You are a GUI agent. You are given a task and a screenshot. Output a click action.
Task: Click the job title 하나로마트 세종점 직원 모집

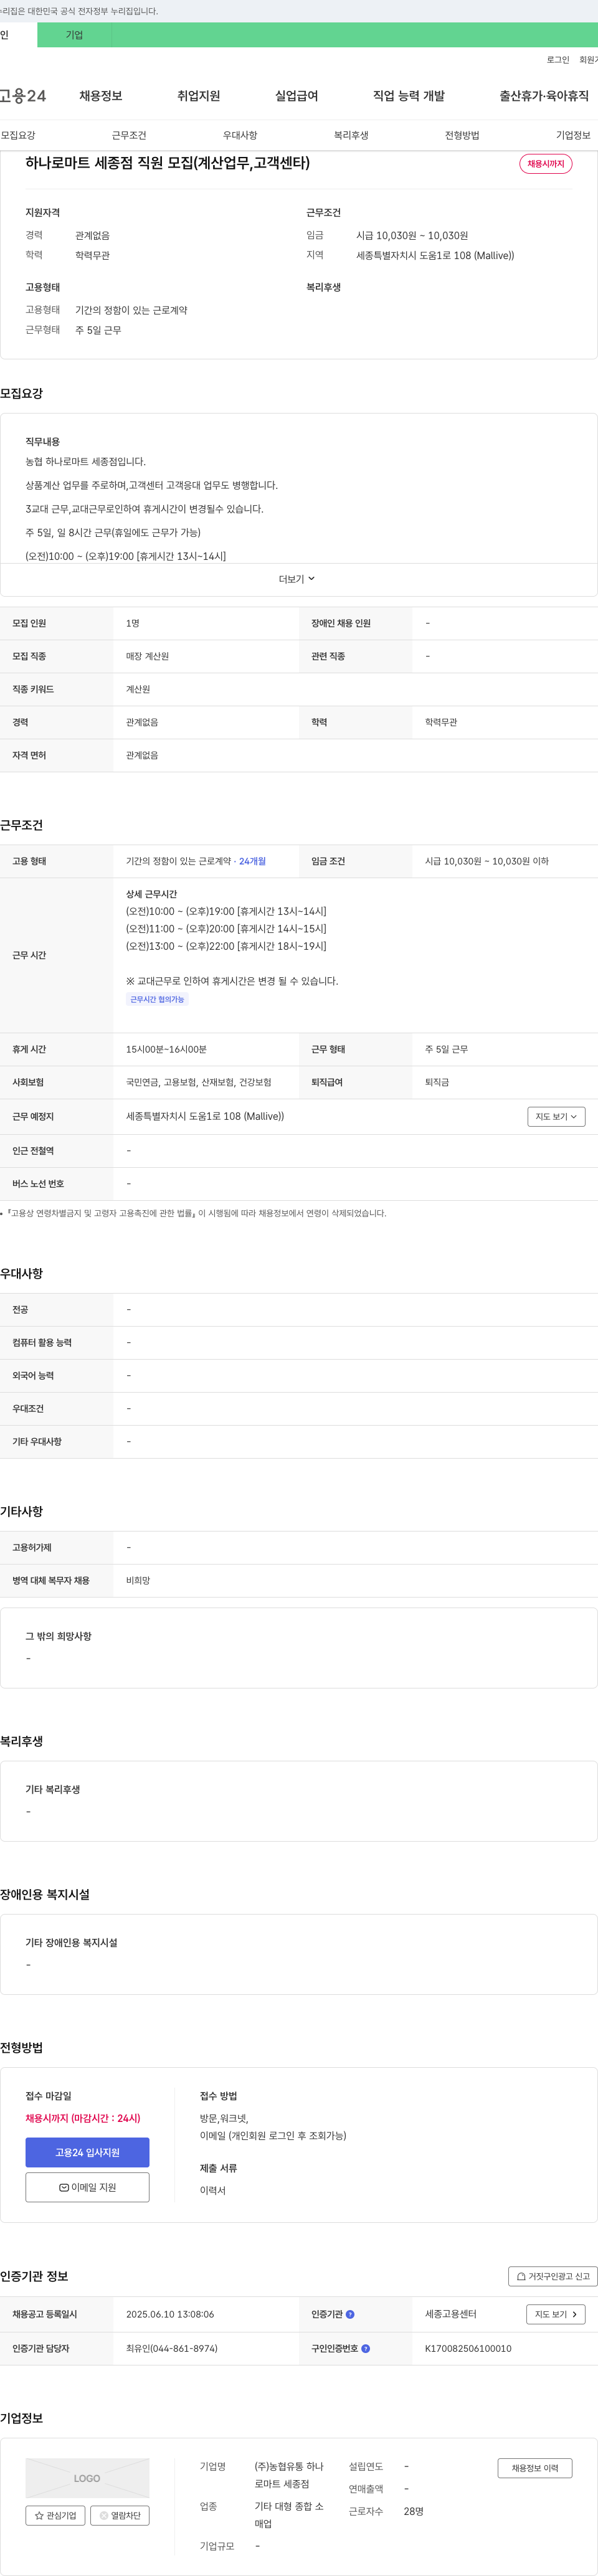(x=167, y=163)
